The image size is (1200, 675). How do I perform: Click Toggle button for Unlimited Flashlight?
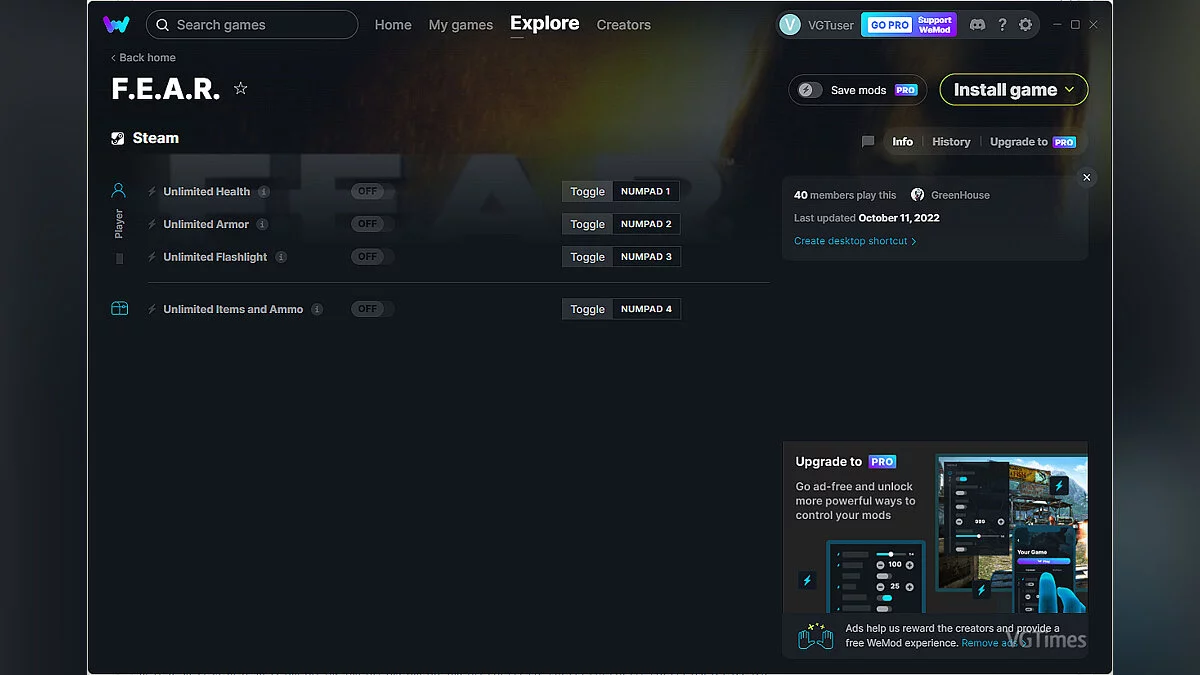587,257
